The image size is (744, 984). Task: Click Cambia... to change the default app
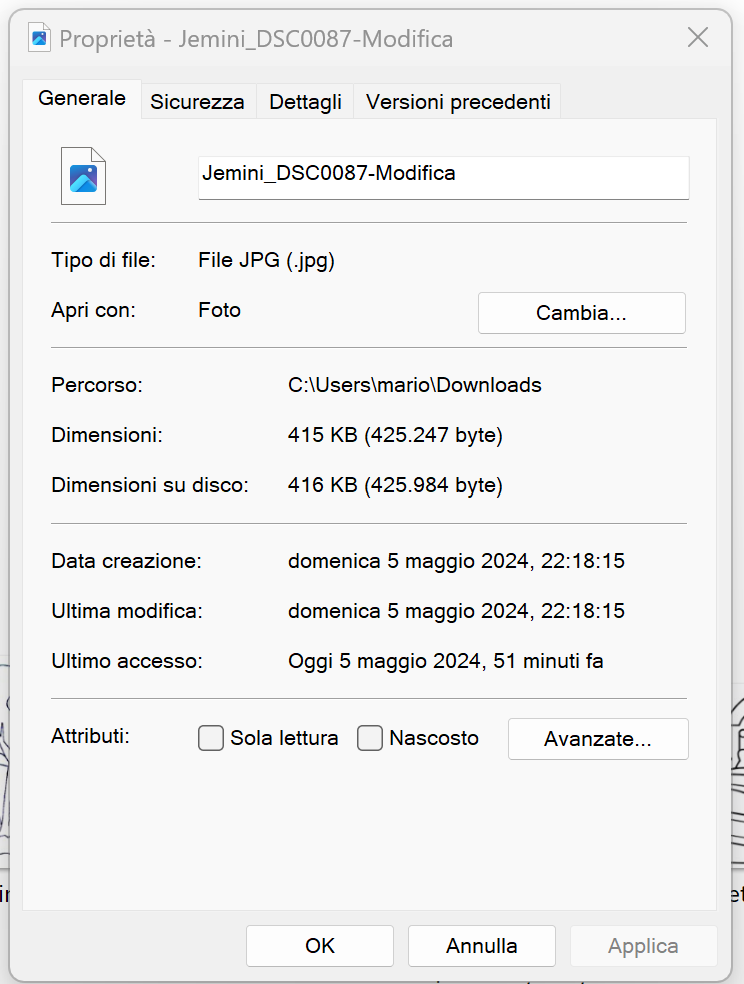(x=582, y=313)
